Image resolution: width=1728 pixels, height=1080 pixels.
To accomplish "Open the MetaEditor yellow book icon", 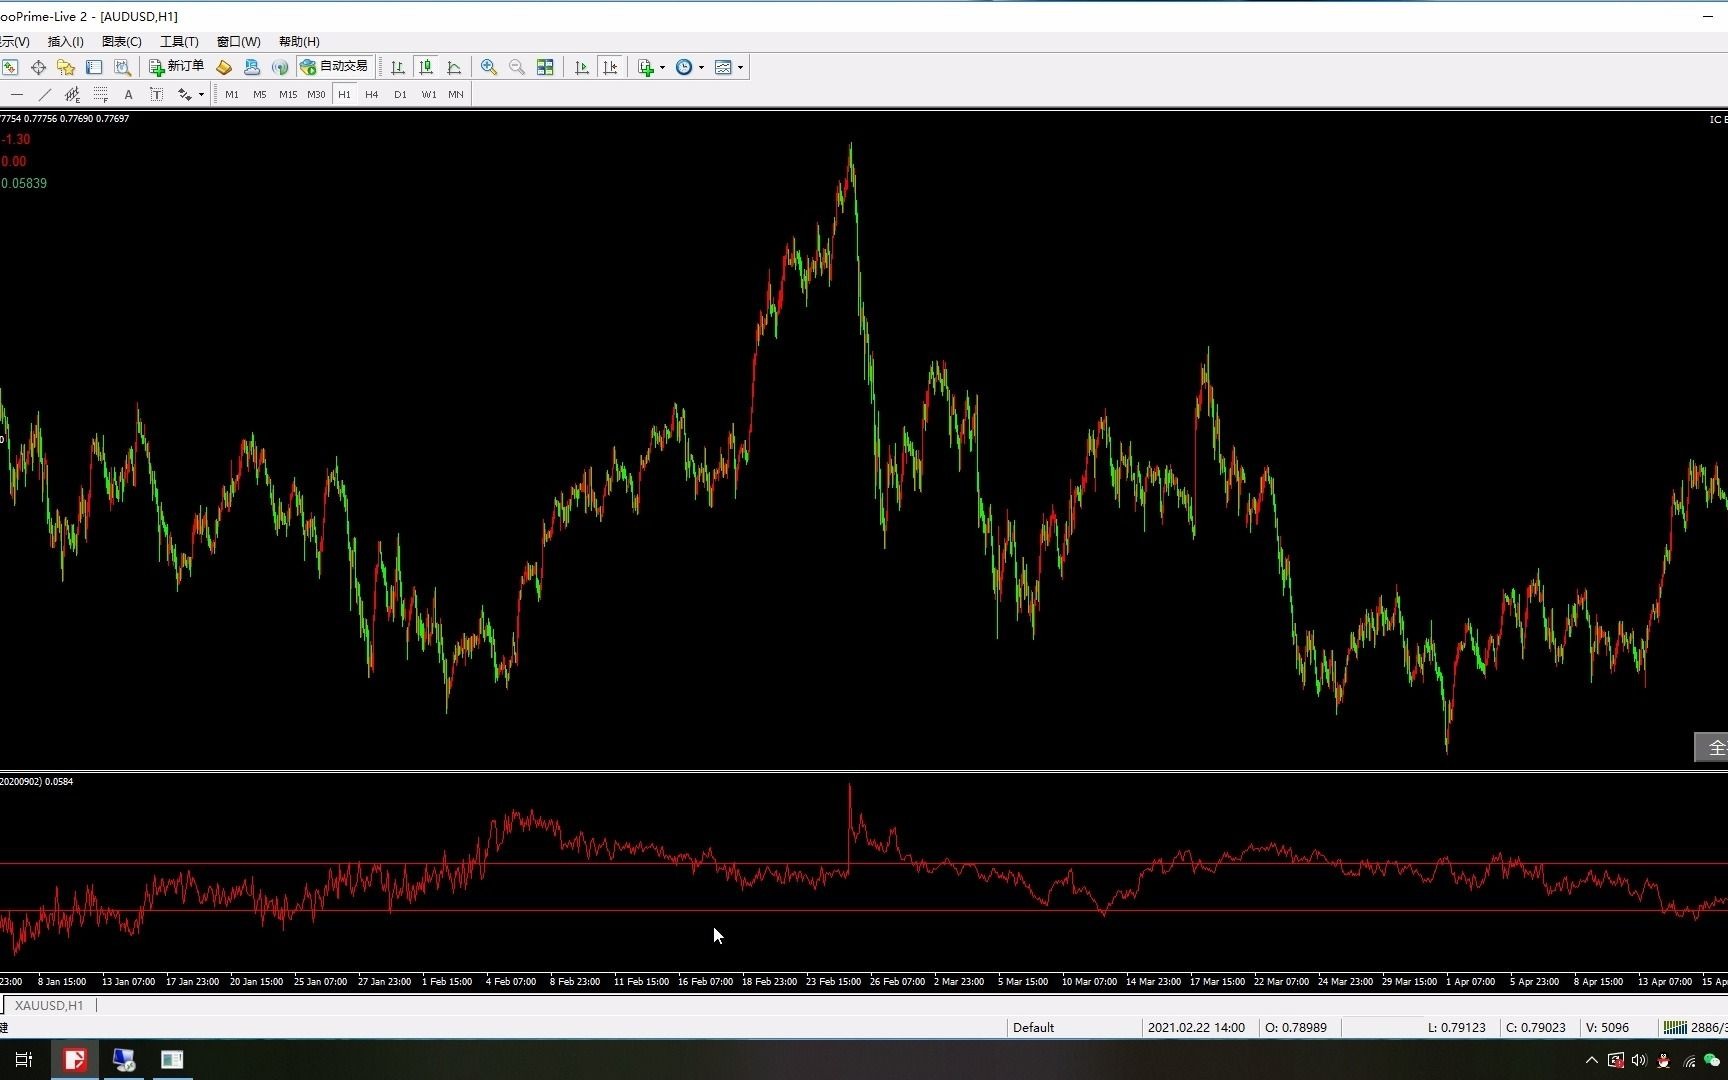I will [224, 67].
